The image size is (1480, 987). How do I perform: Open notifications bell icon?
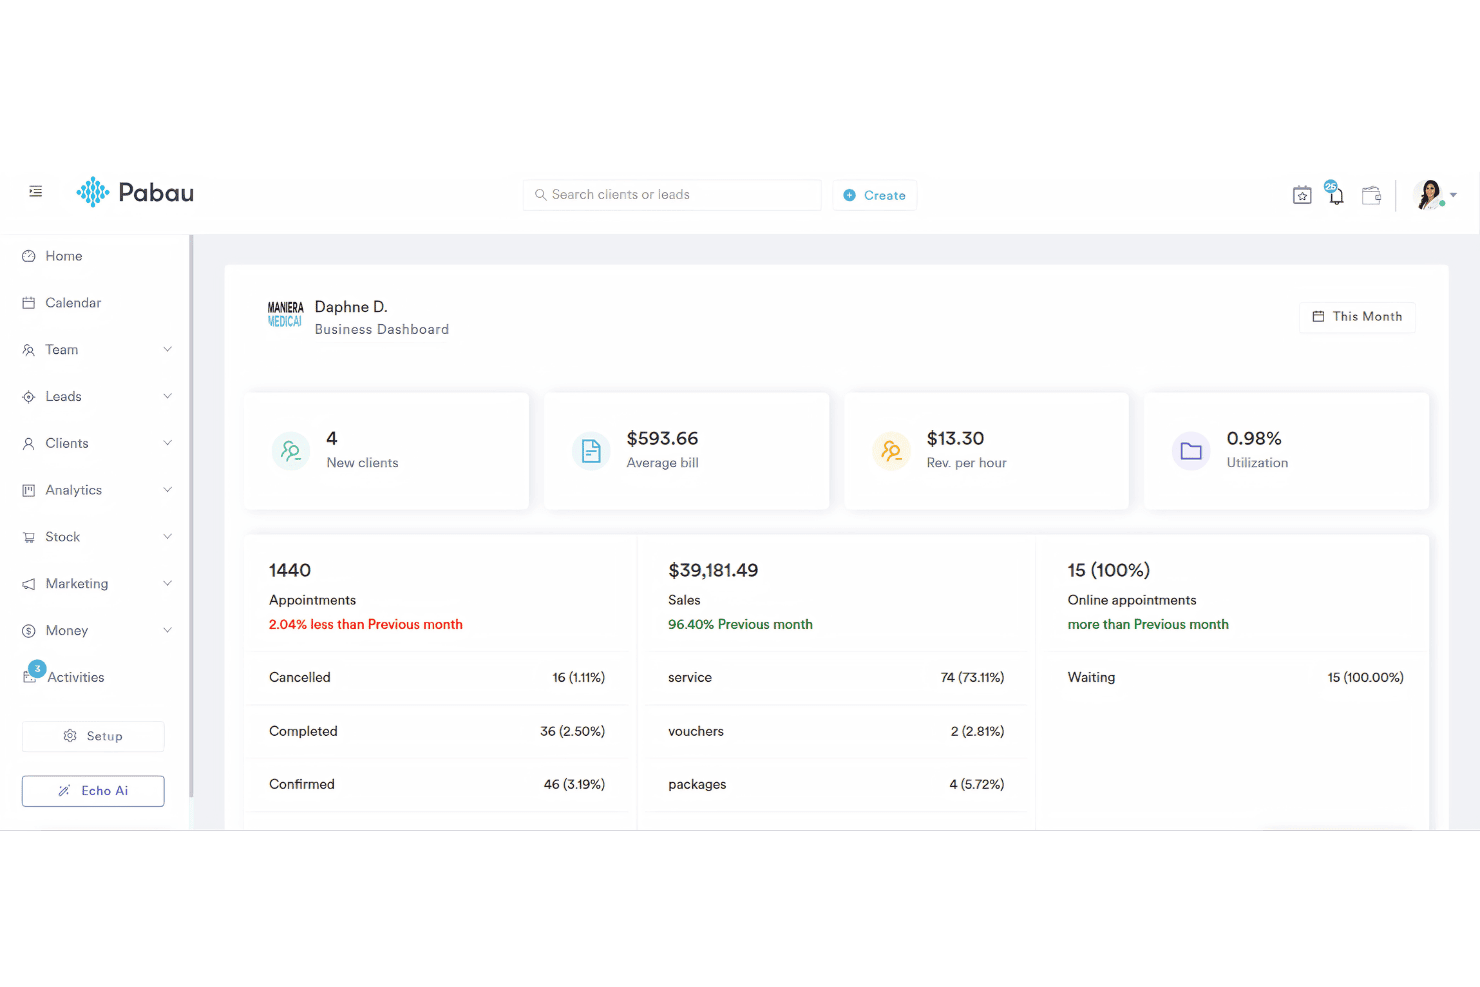1335,194
